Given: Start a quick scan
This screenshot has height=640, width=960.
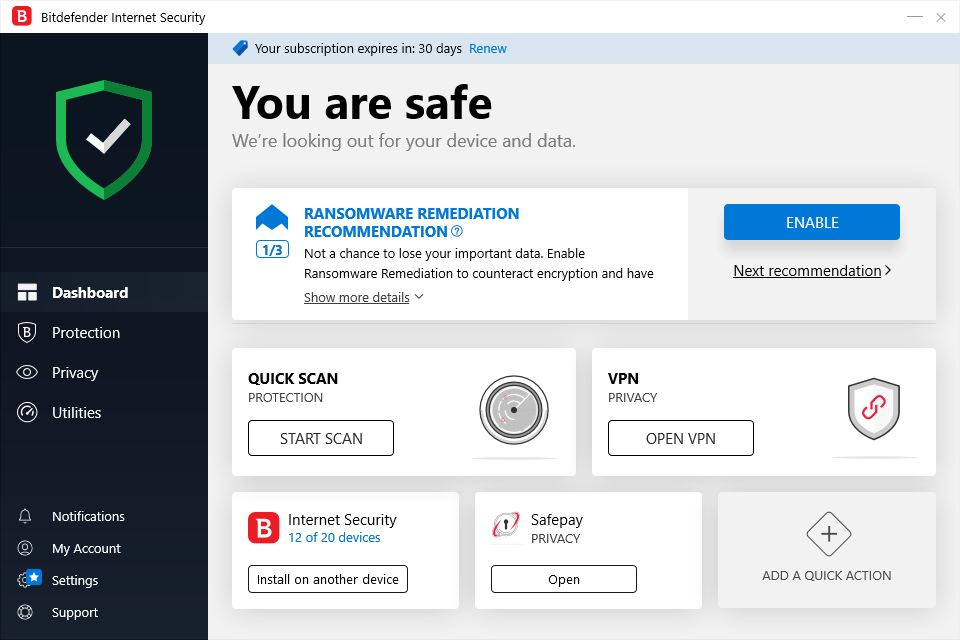Looking at the screenshot, I should 321,438.
